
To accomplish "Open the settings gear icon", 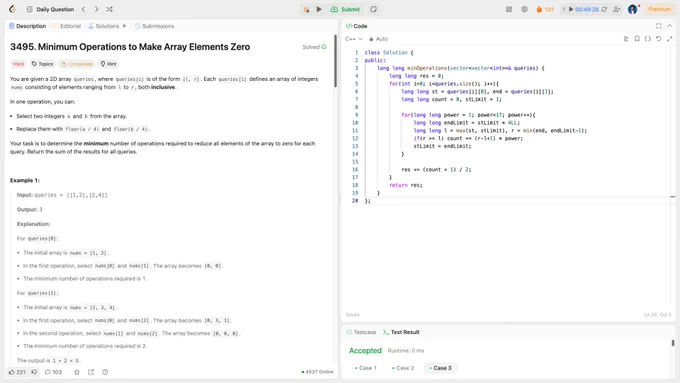I will pyautogui.click(x=524, y=9).
